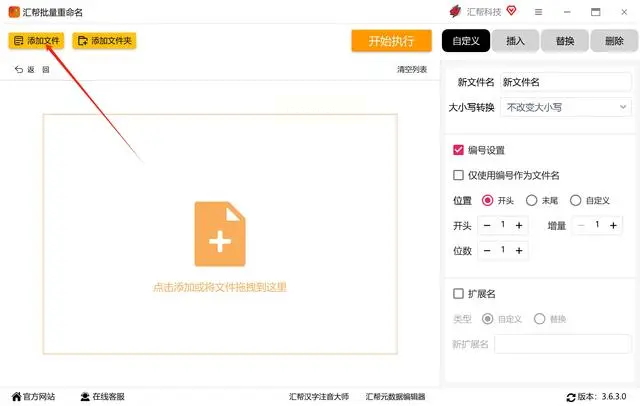The width and height of the screenshot is (640, 406).
Task: Click the 添加文件夹 button
Action: coord(104,41)
